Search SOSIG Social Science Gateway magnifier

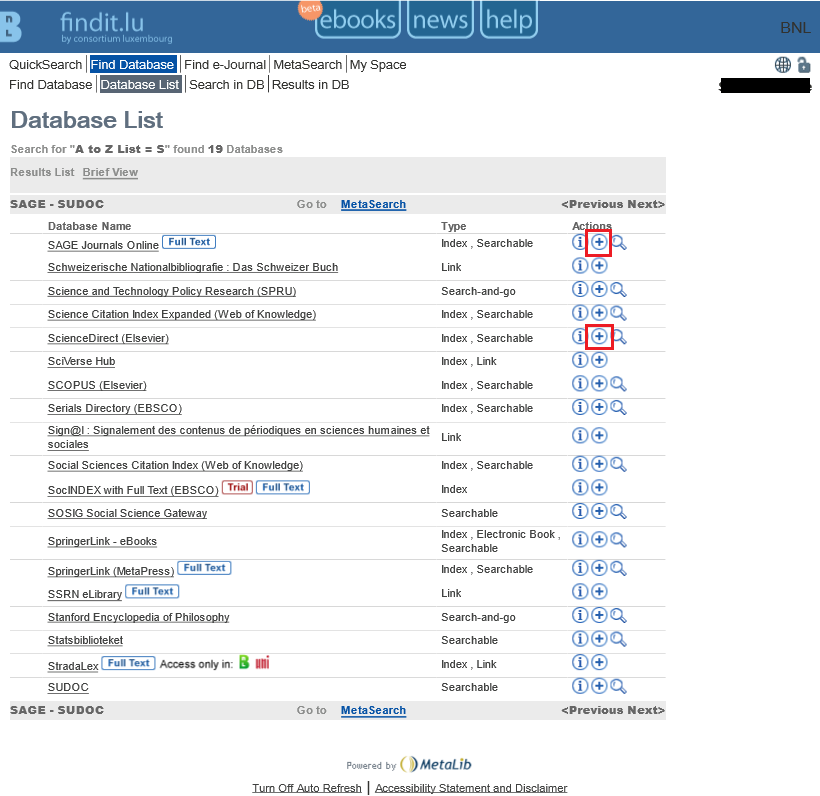pos(619,511)
